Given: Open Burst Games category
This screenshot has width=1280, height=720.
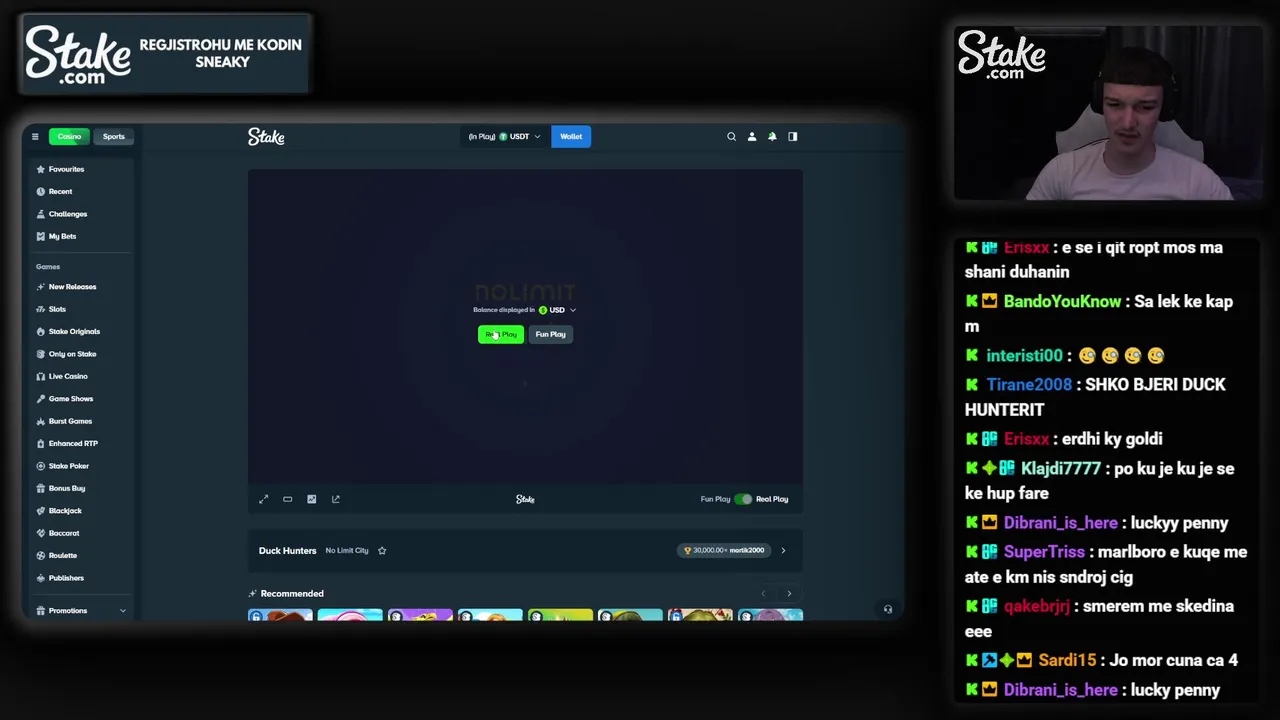Looking at the screenshot, I should pyautogui.click(x=70, y=421).
